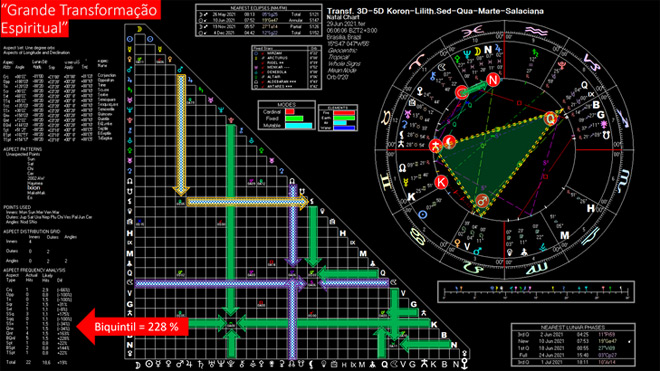The width and height of the screenshot is (660, 371).
Task: Select the red circled Mars symbol
Action: point(482,201)
